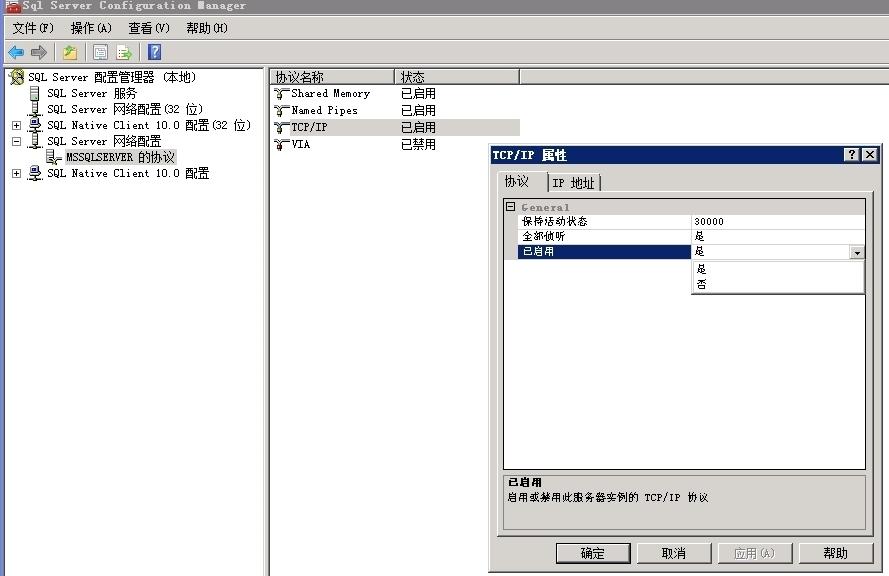Select the Shared Memory row label
The image size is (889, 576).
[x=331, y=94]
